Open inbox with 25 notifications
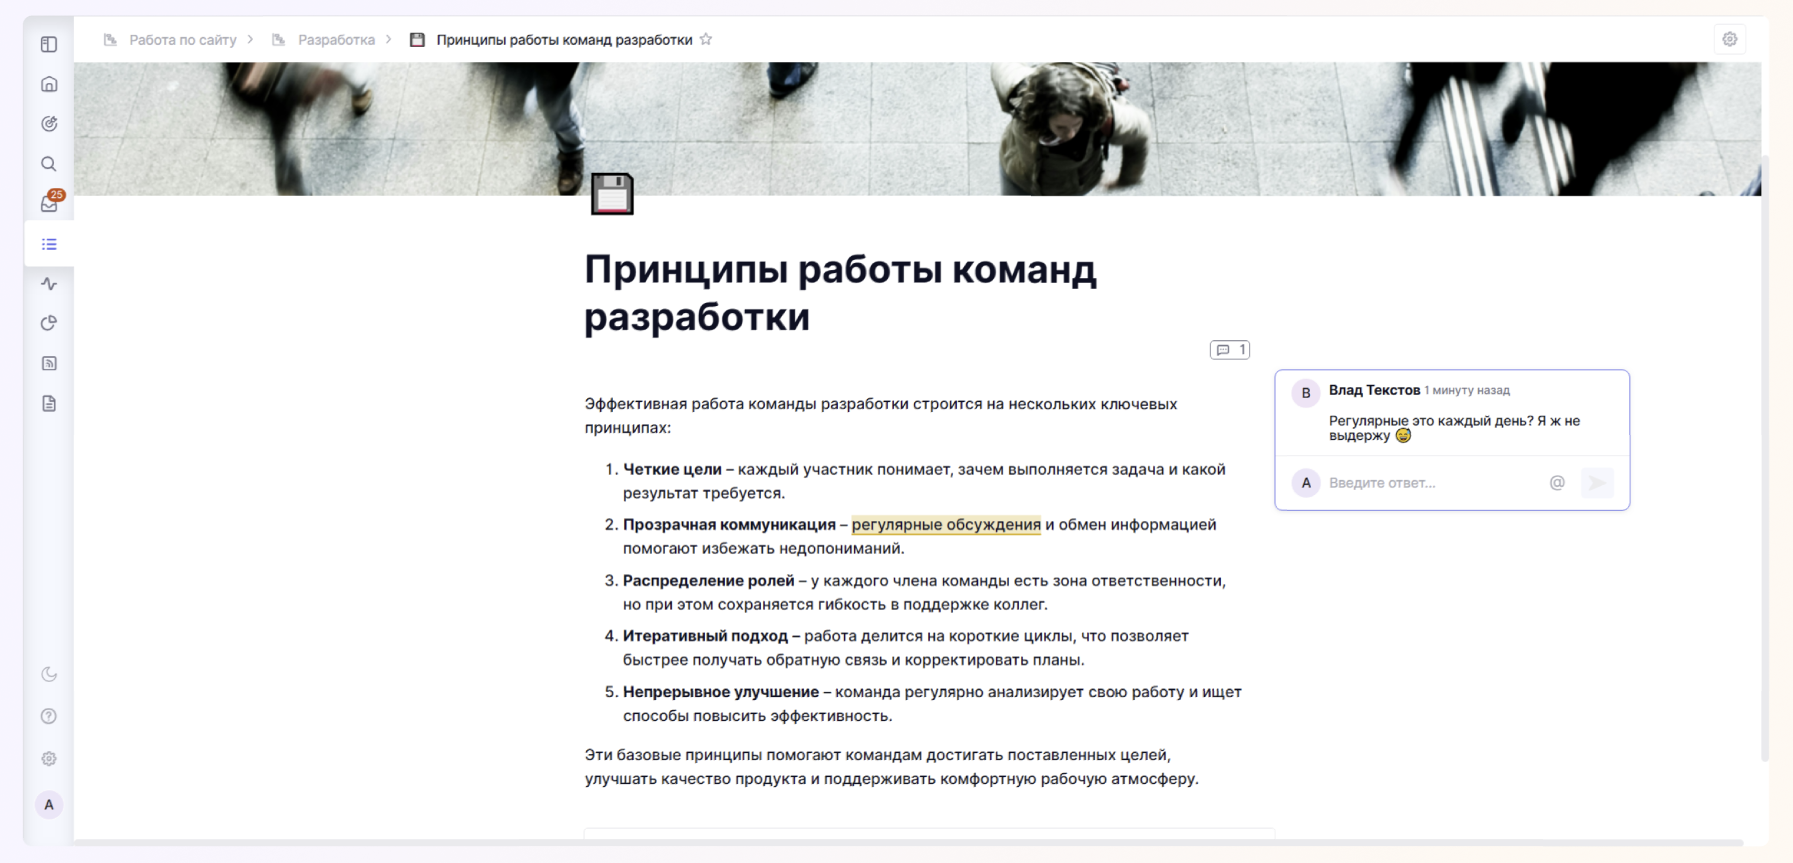 pyautogui.click(x=49, y=203)
